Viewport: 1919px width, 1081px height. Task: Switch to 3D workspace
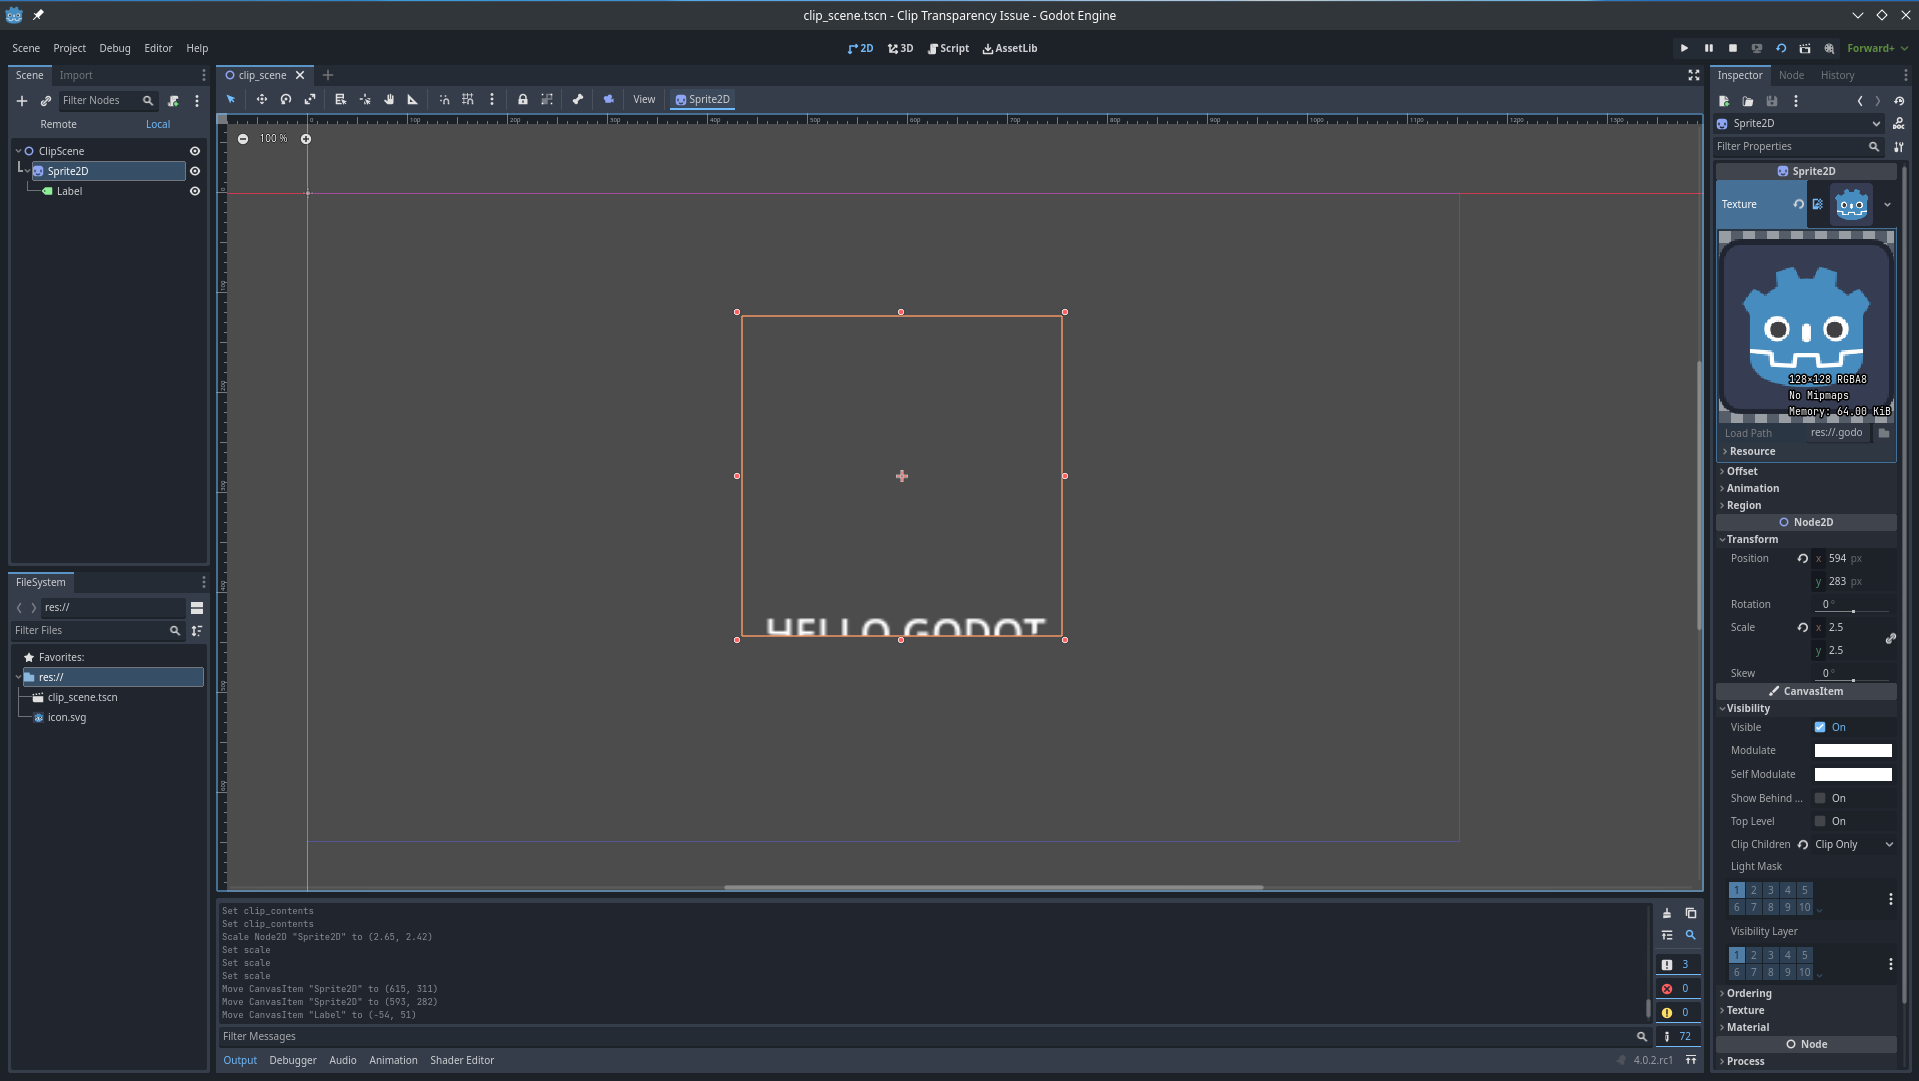901,48
